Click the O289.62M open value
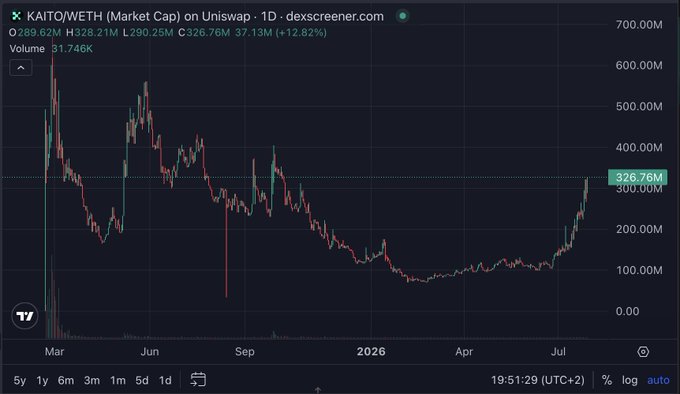This screenshot has height=394, width=680. 35,33
